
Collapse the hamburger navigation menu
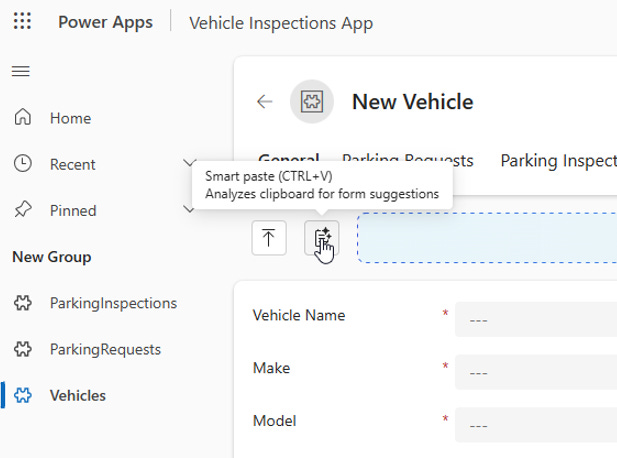pos(21,71)
